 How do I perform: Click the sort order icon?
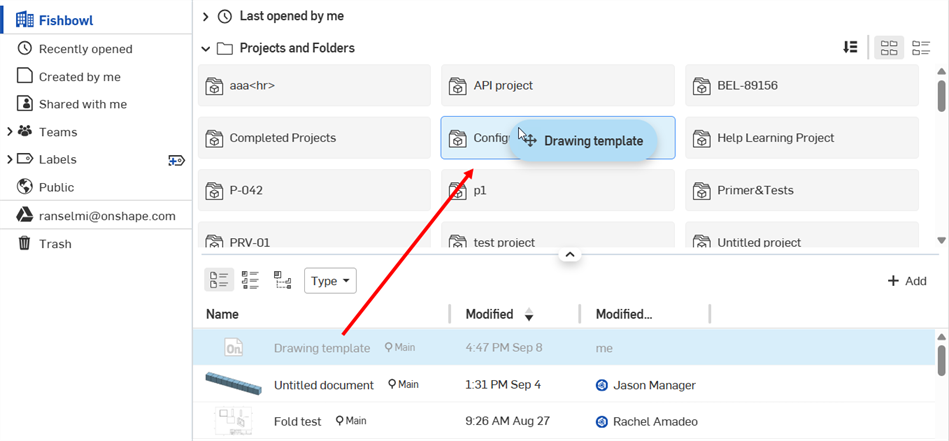(x=850, y=47)
